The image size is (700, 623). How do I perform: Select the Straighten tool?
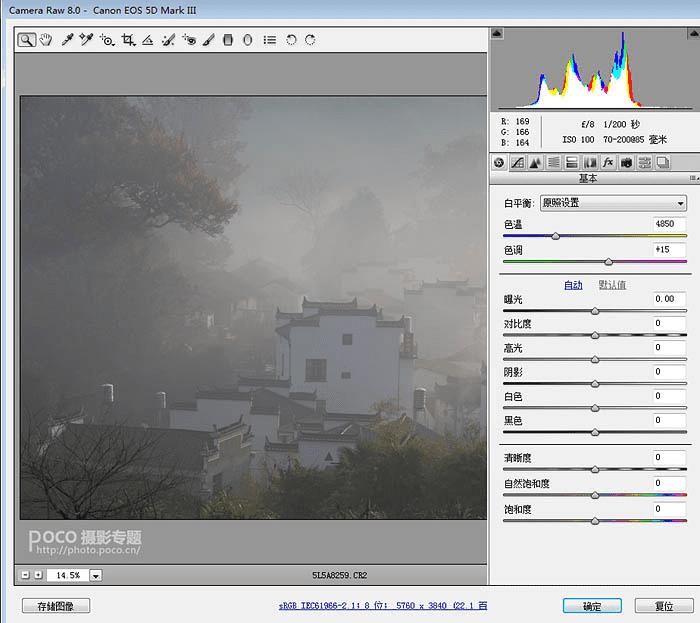148,40
